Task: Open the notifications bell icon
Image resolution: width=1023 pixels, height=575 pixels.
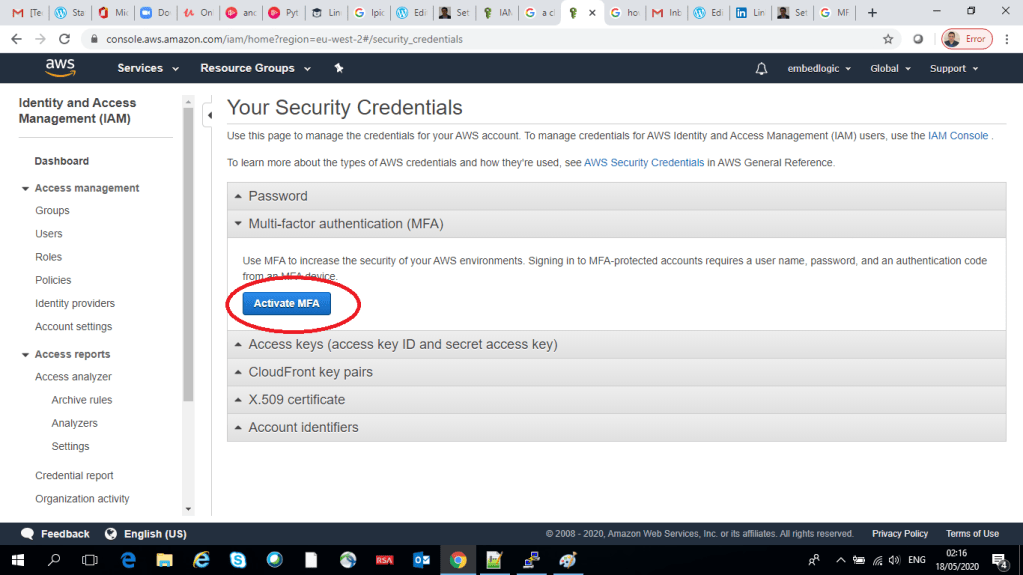Action: 762,69
